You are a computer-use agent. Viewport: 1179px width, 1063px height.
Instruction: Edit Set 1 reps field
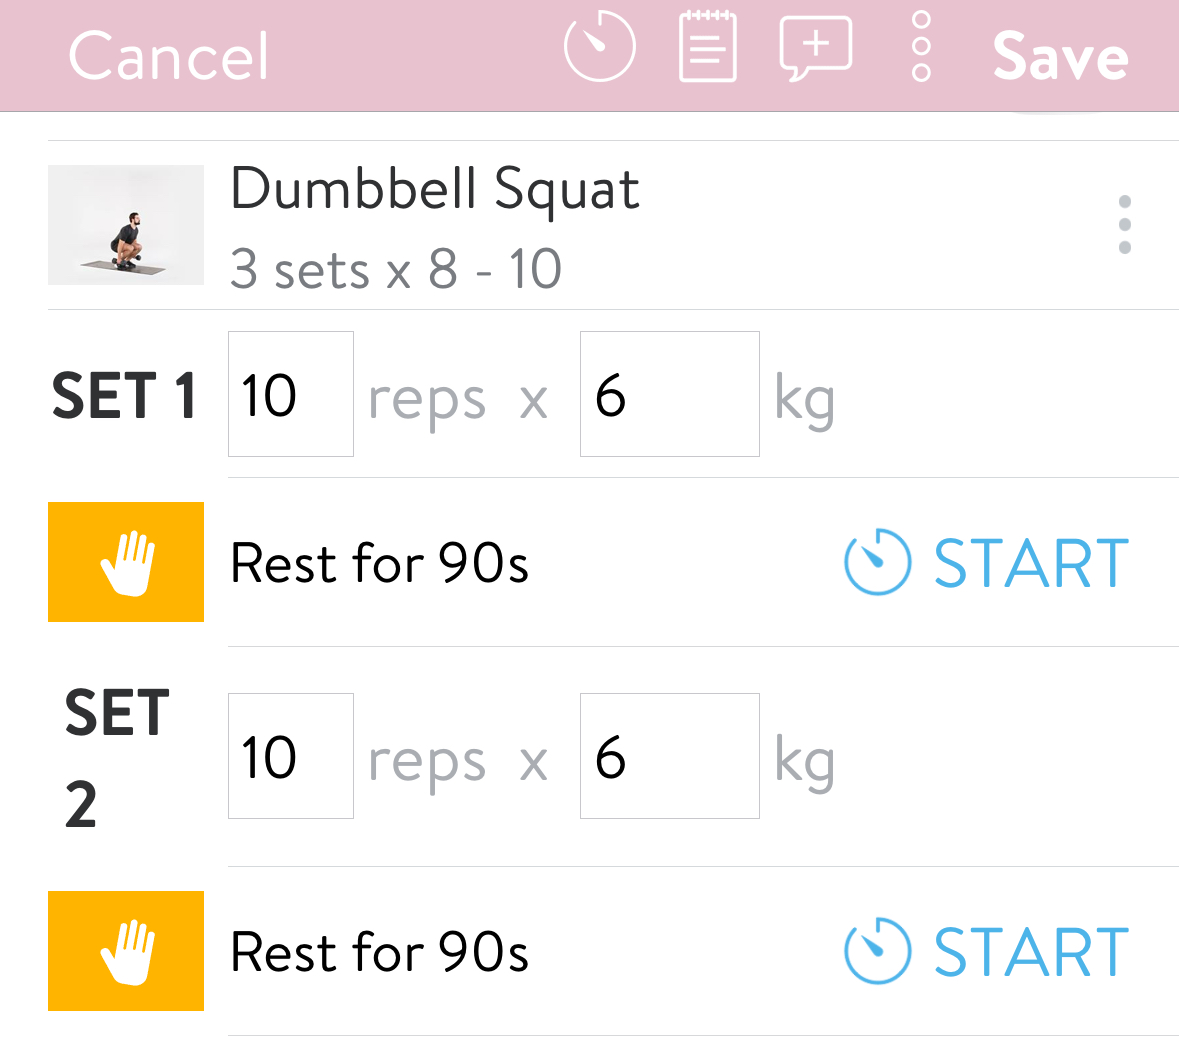pos(290,394)
